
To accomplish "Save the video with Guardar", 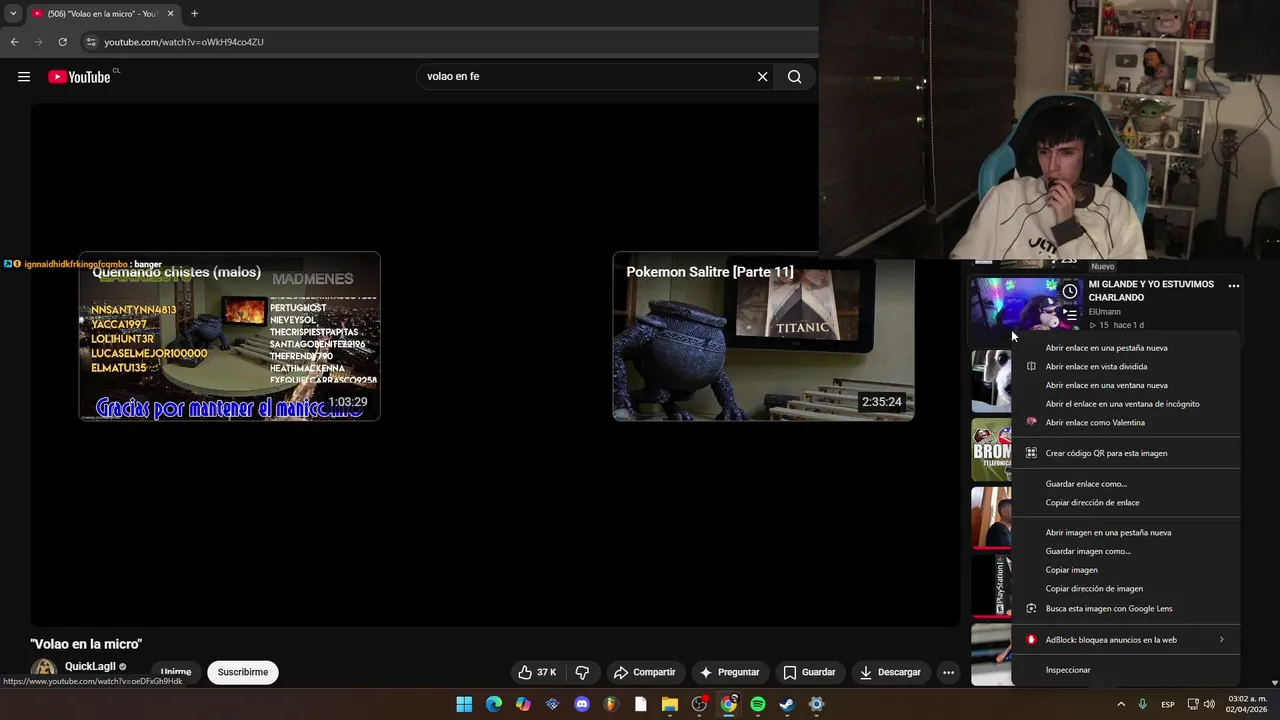I will click(809, 672).
